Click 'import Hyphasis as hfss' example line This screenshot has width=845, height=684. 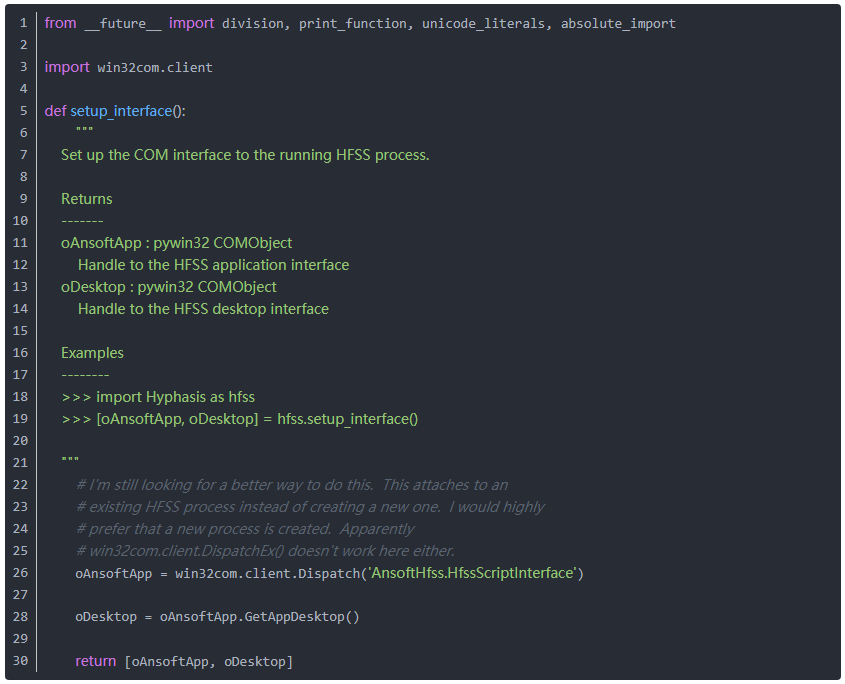tap(175, 397)
